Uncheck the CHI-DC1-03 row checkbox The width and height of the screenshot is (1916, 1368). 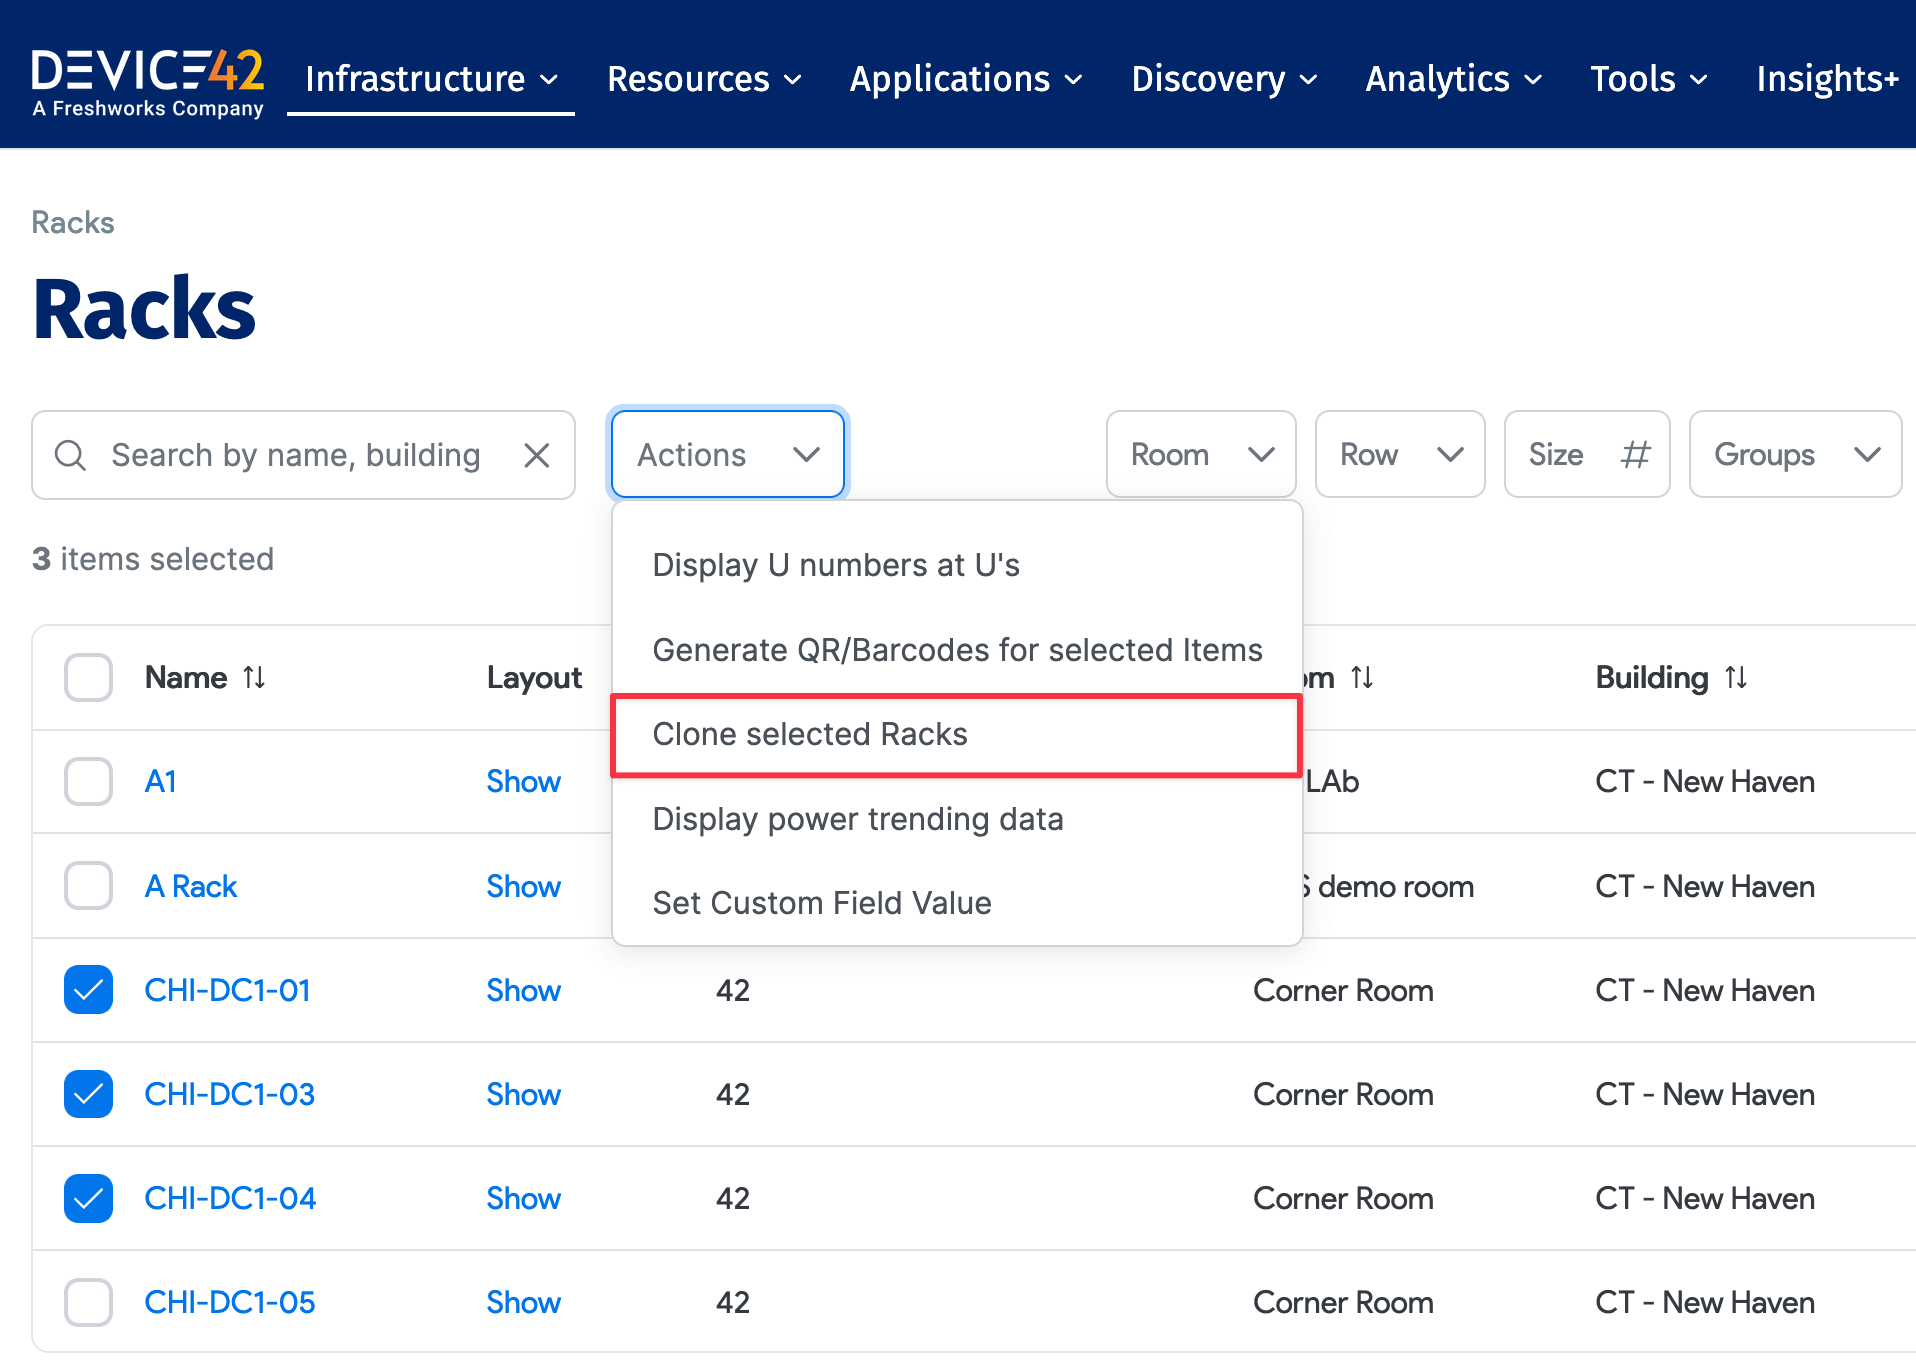tap(88, 1094)
